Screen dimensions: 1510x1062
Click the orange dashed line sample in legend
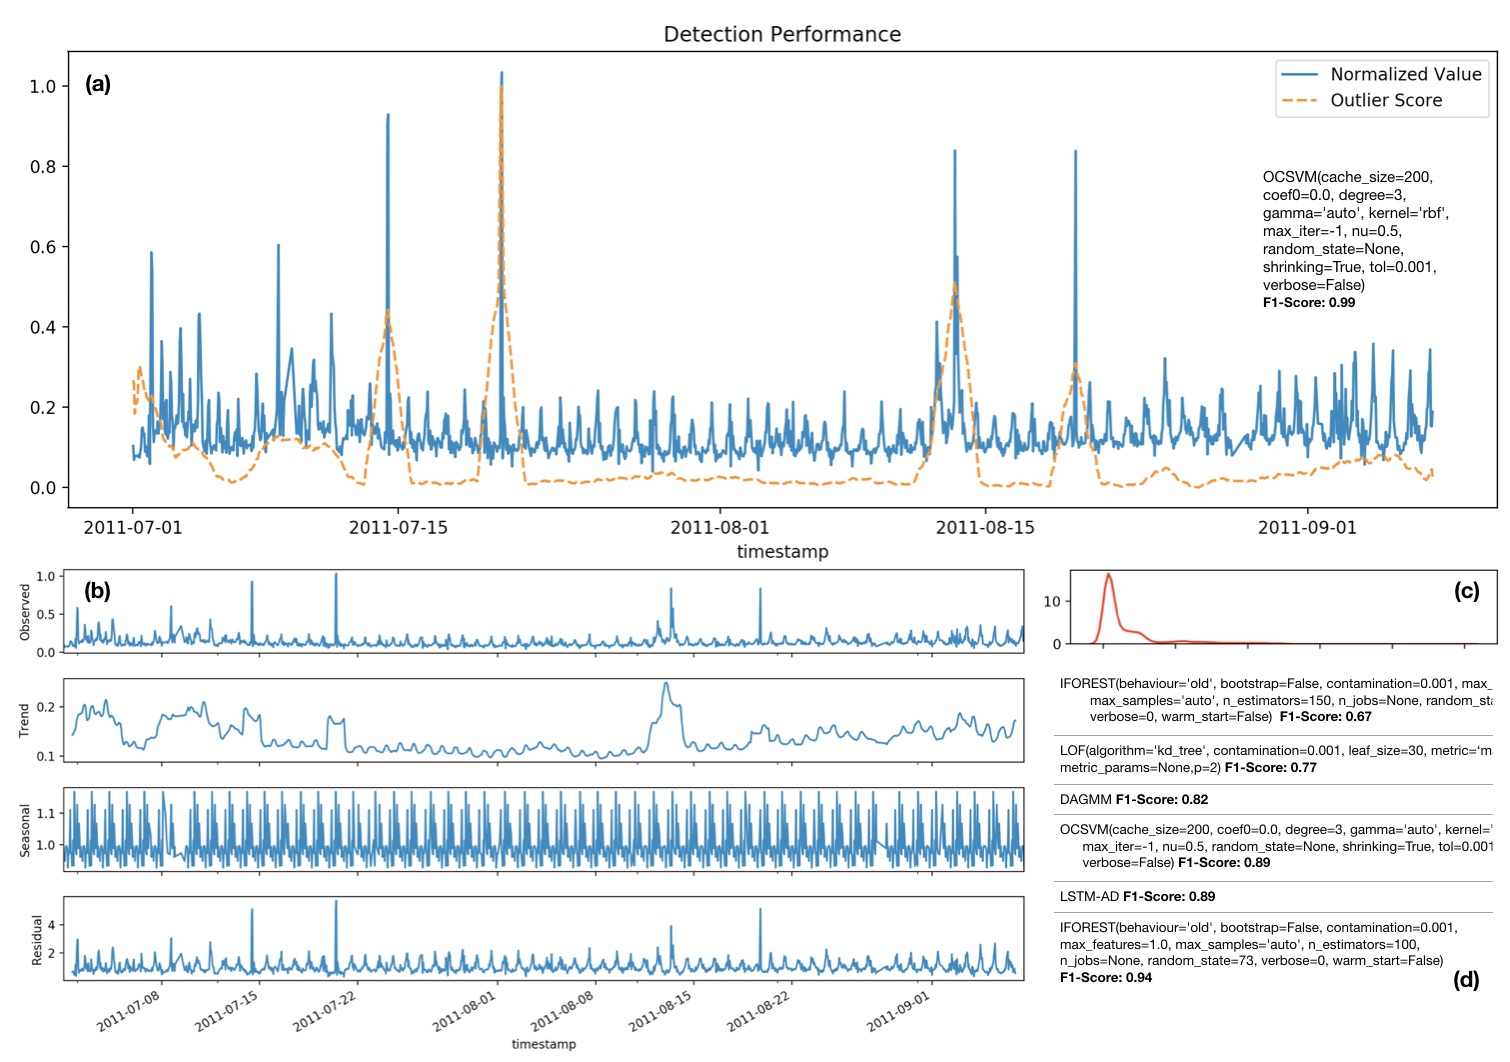pyautogui.click(x=1300, y=100)
